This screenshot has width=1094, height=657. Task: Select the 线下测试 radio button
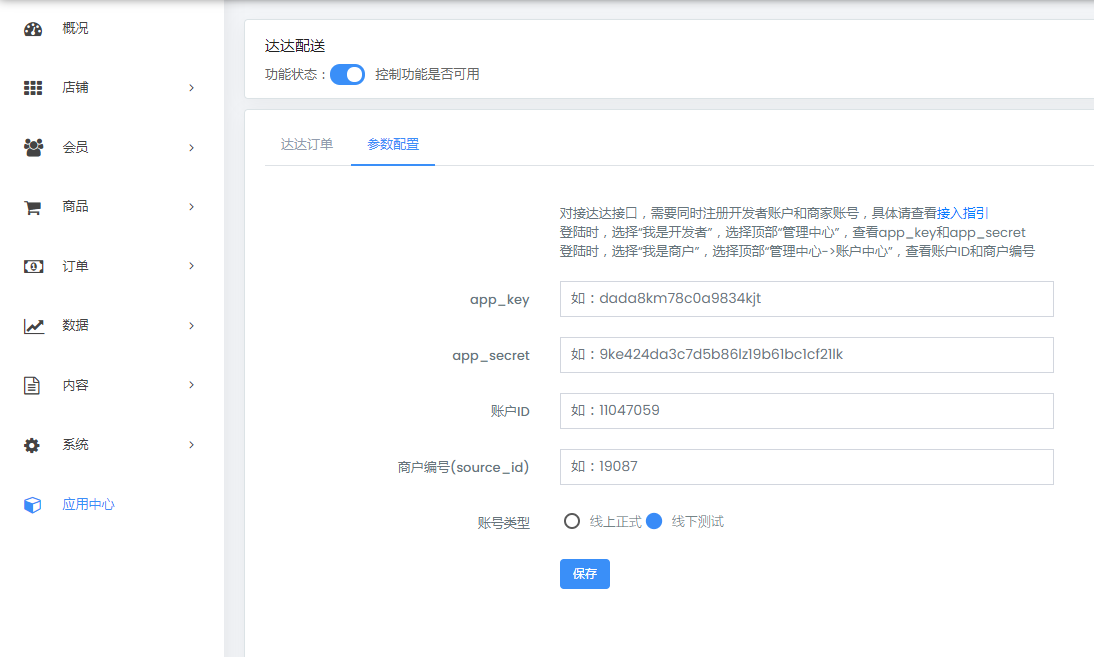point(654,521)
